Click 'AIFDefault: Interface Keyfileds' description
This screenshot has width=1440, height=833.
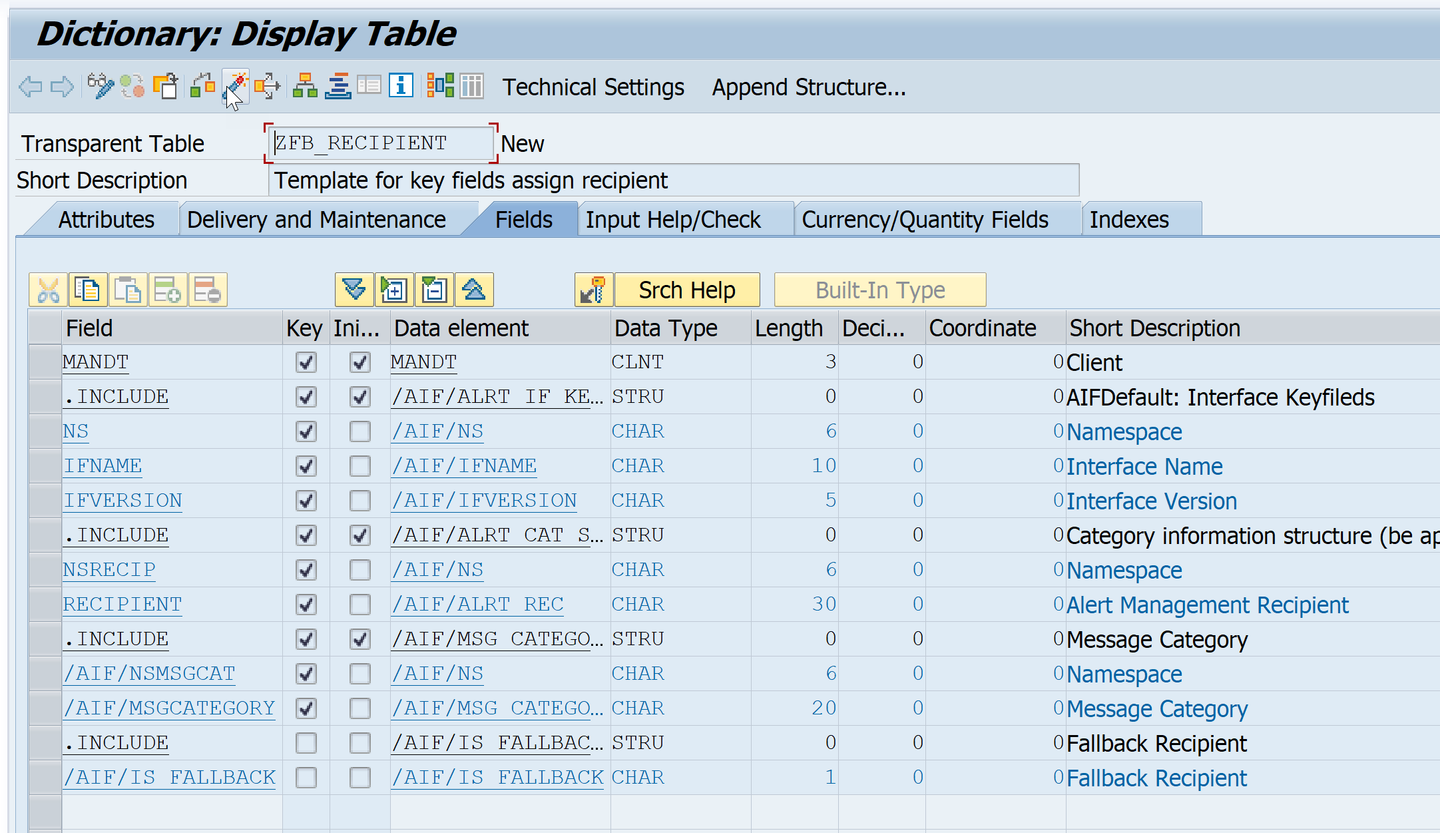point(1221,397)
